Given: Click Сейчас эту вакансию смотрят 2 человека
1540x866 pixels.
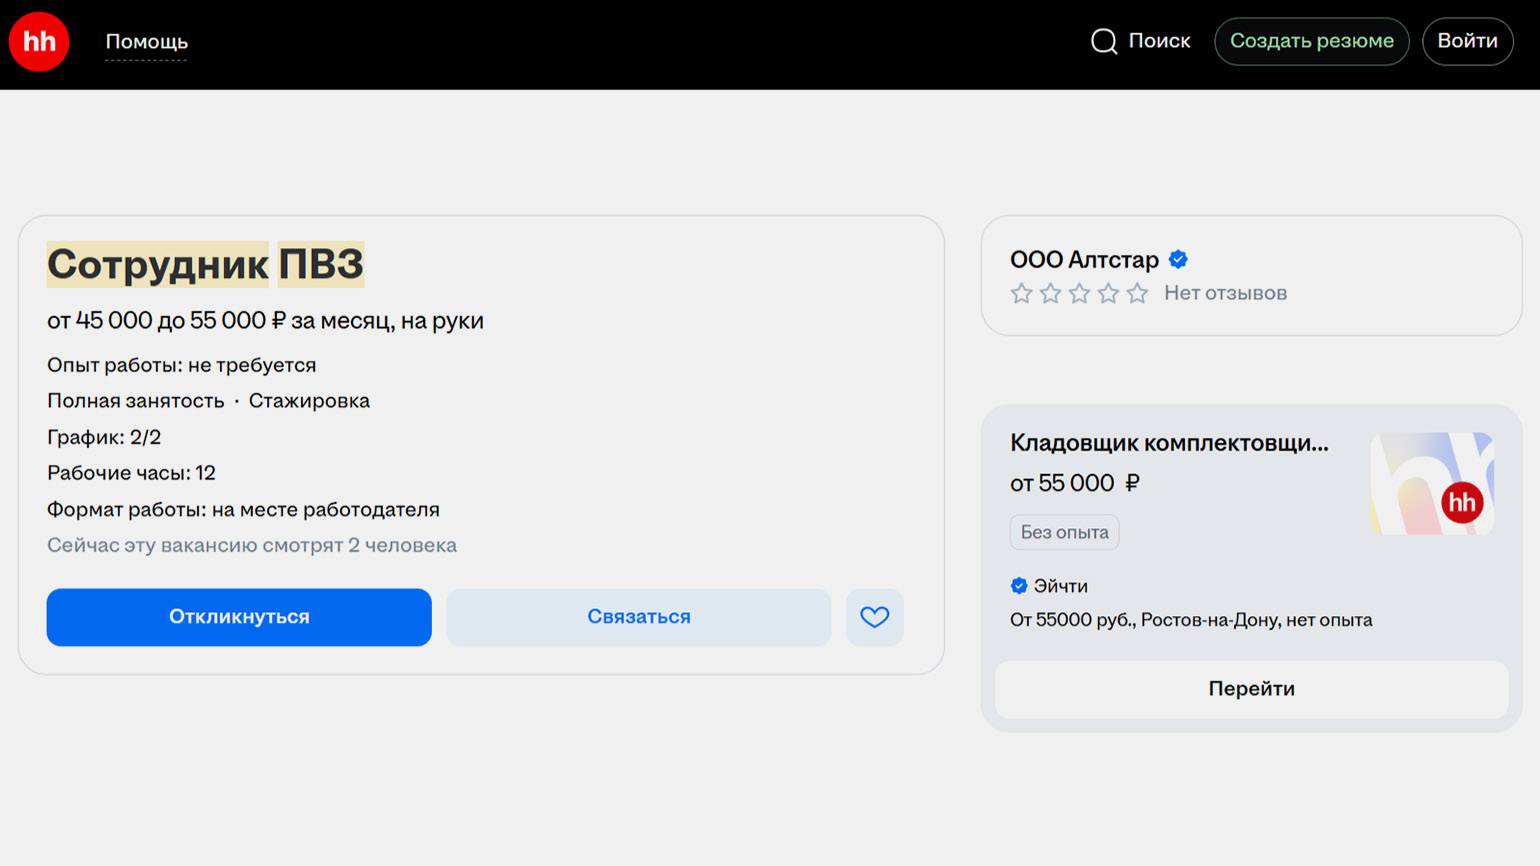Looking at the screenshot, I should (x=252, y=545).
